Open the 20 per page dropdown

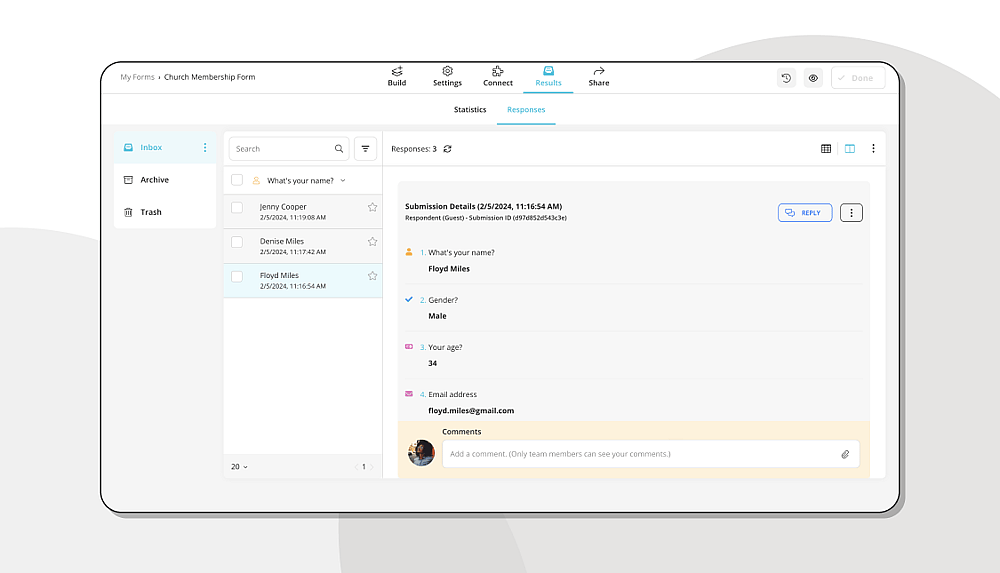coord(239,466)
